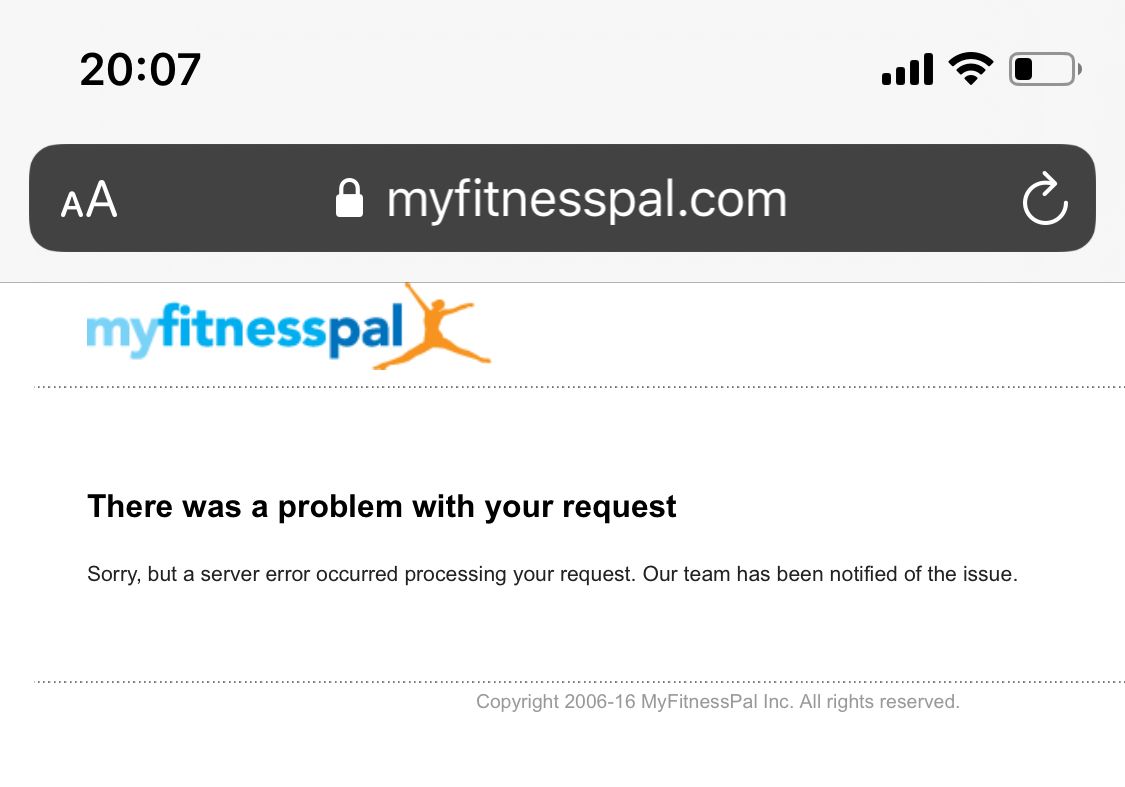The height and width of the screenshot is (787, 1125).
Task: Tap the cellular signal bars icon
Action: click(x=907, y=70)
